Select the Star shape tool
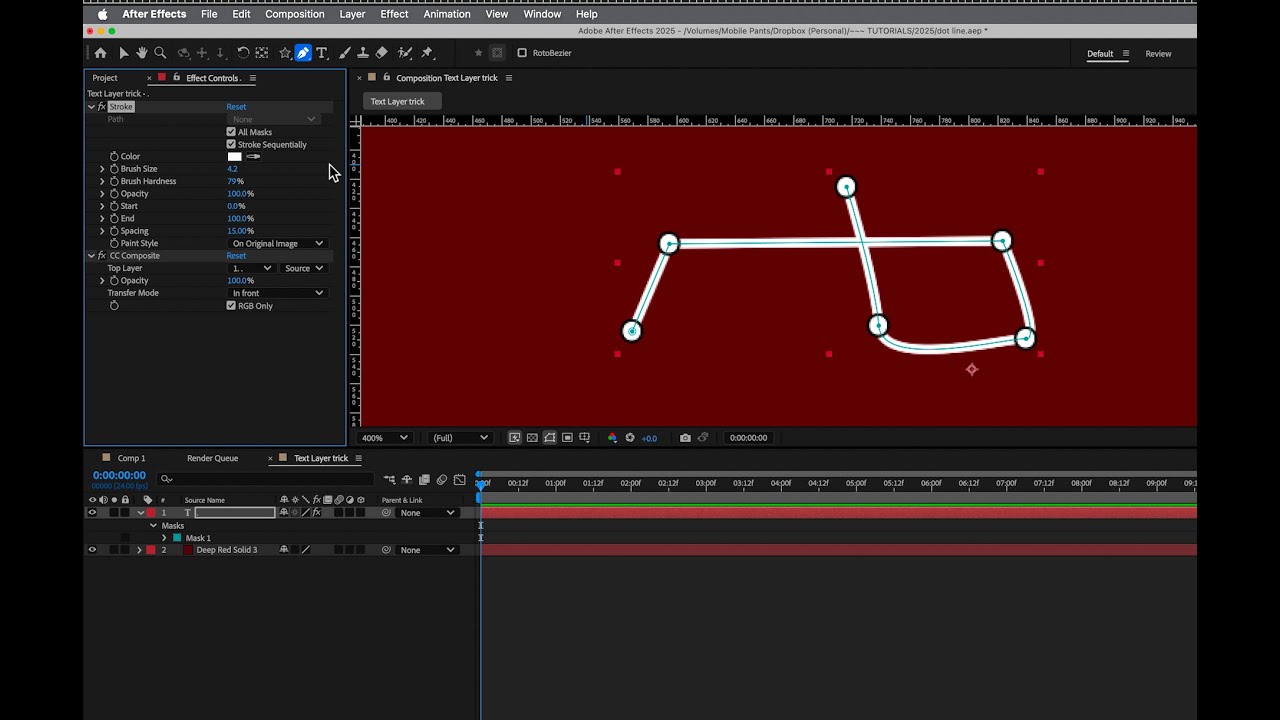The height and width of the screenshot is (720, 1280). [285, 53]
